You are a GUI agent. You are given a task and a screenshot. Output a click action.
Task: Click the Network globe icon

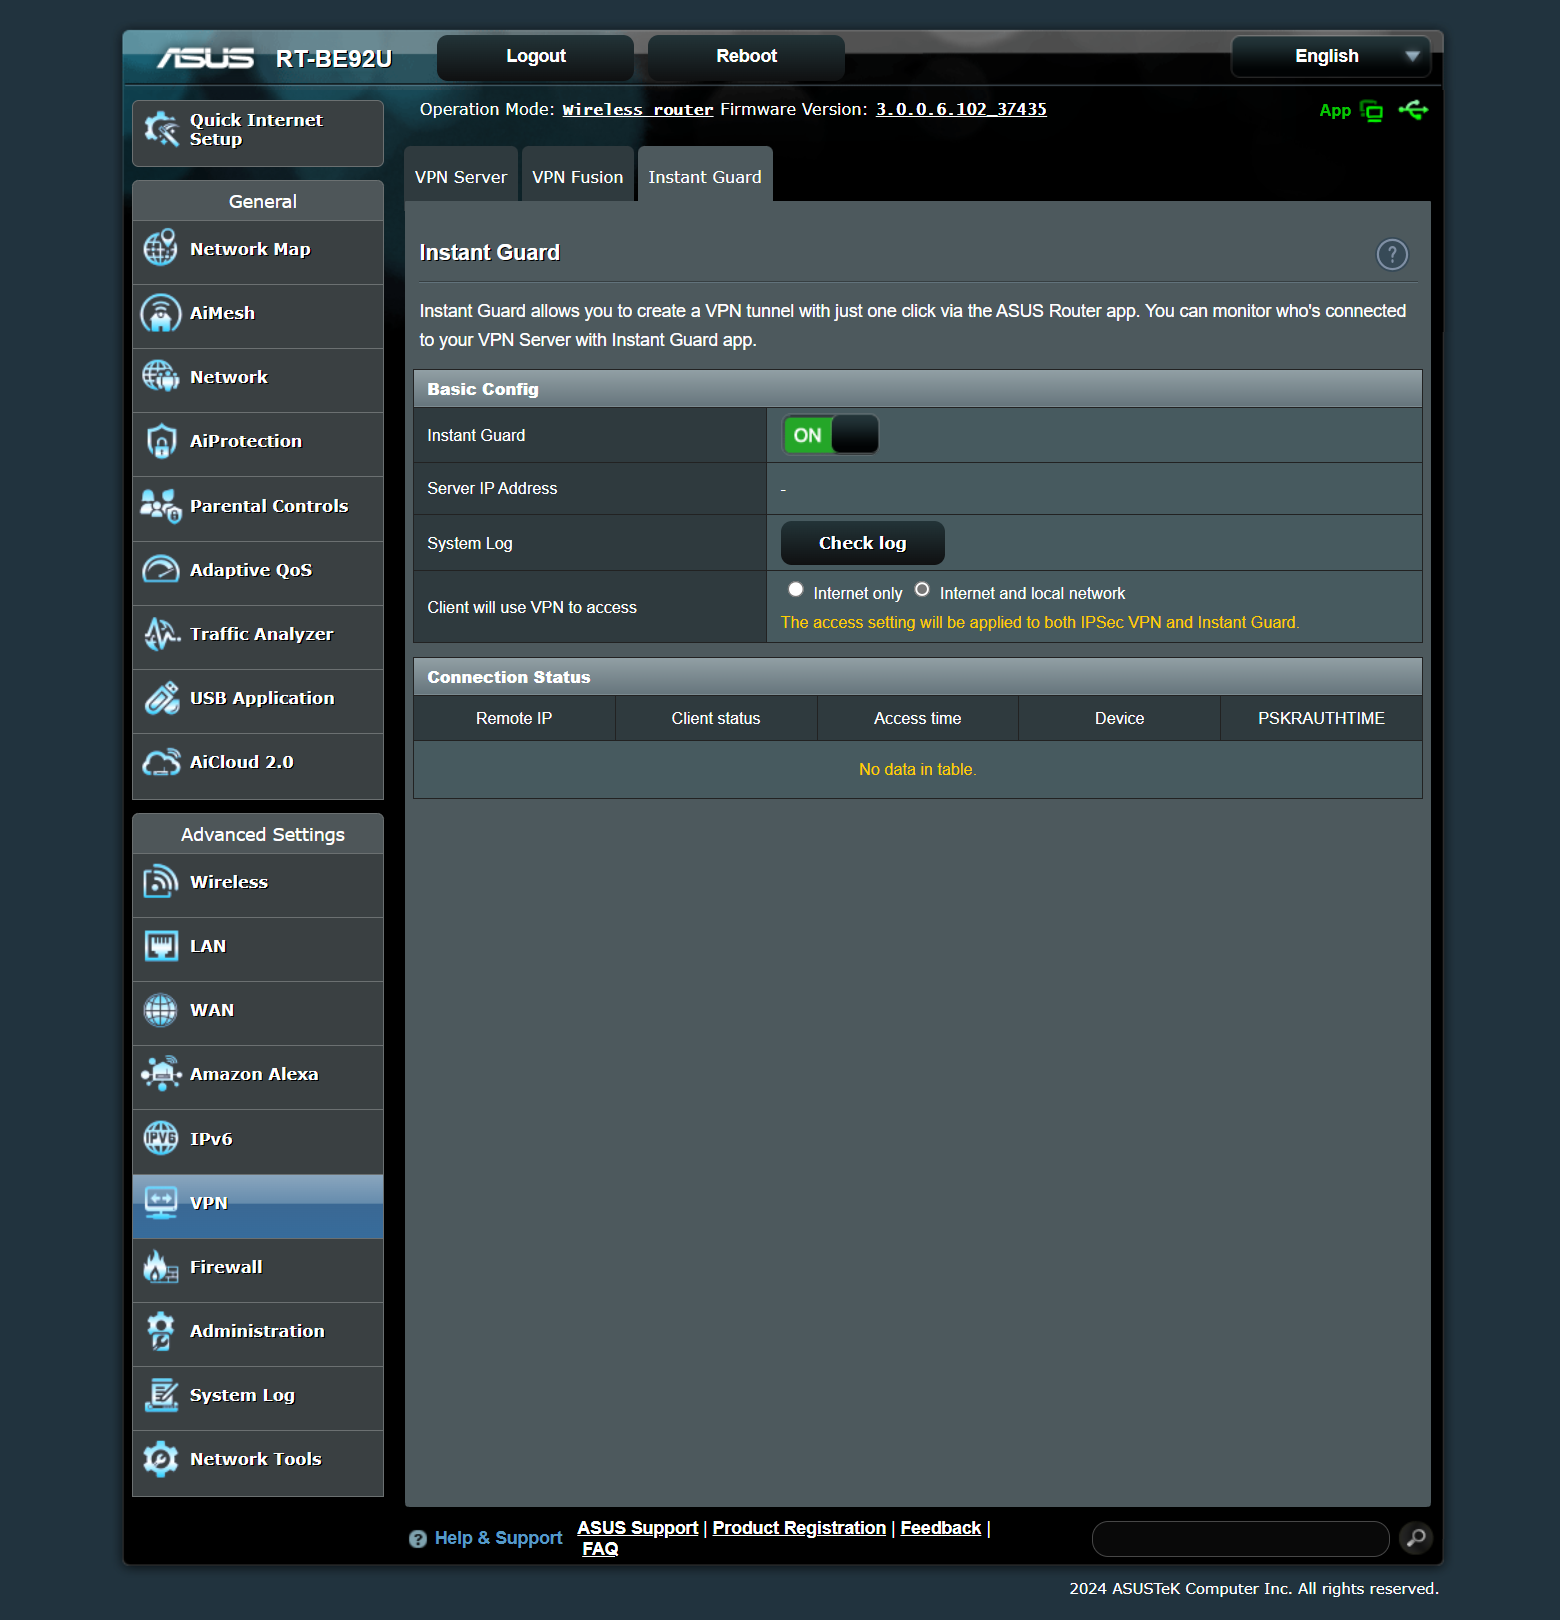161,377
